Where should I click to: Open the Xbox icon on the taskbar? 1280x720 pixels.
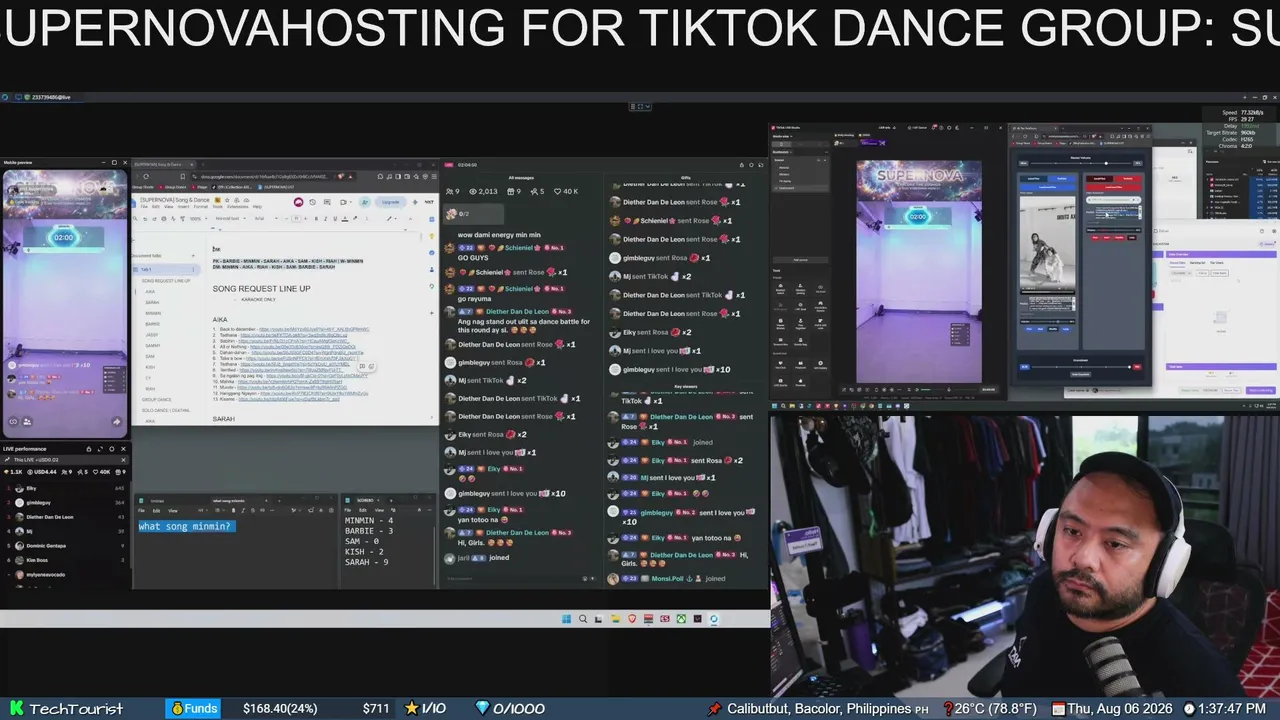click(681, 619)
